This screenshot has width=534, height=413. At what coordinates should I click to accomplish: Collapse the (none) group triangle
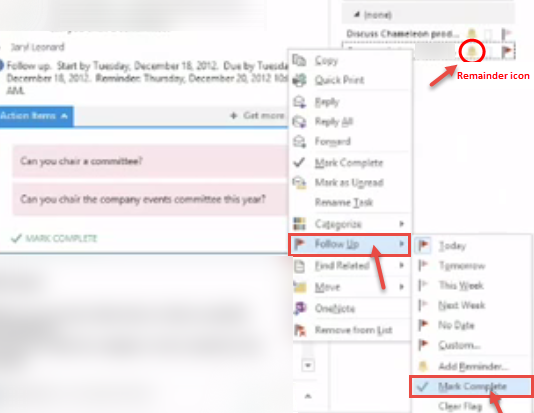coord(357,14)
